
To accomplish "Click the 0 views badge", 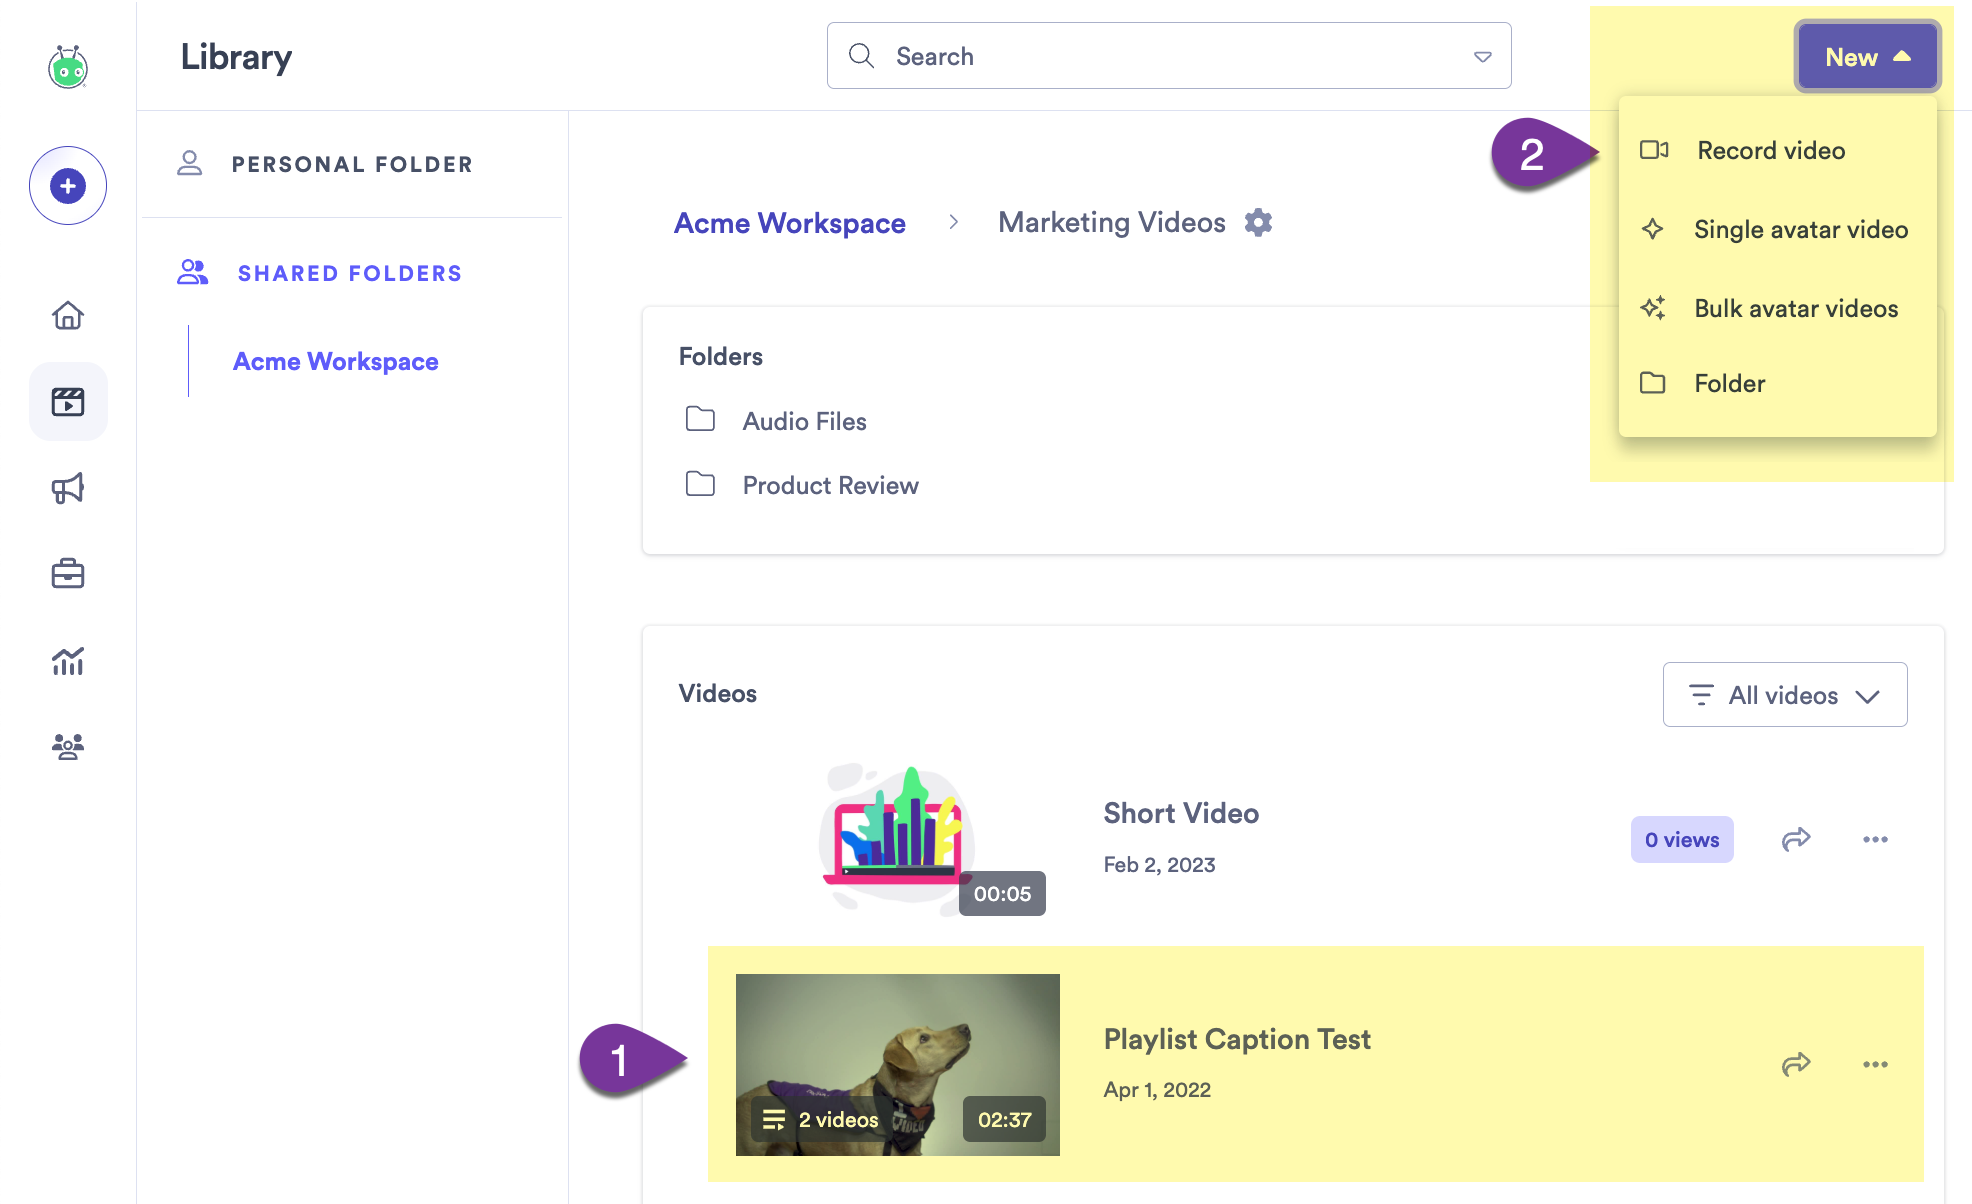I will pyautogui.click(x=1682, y=839).
